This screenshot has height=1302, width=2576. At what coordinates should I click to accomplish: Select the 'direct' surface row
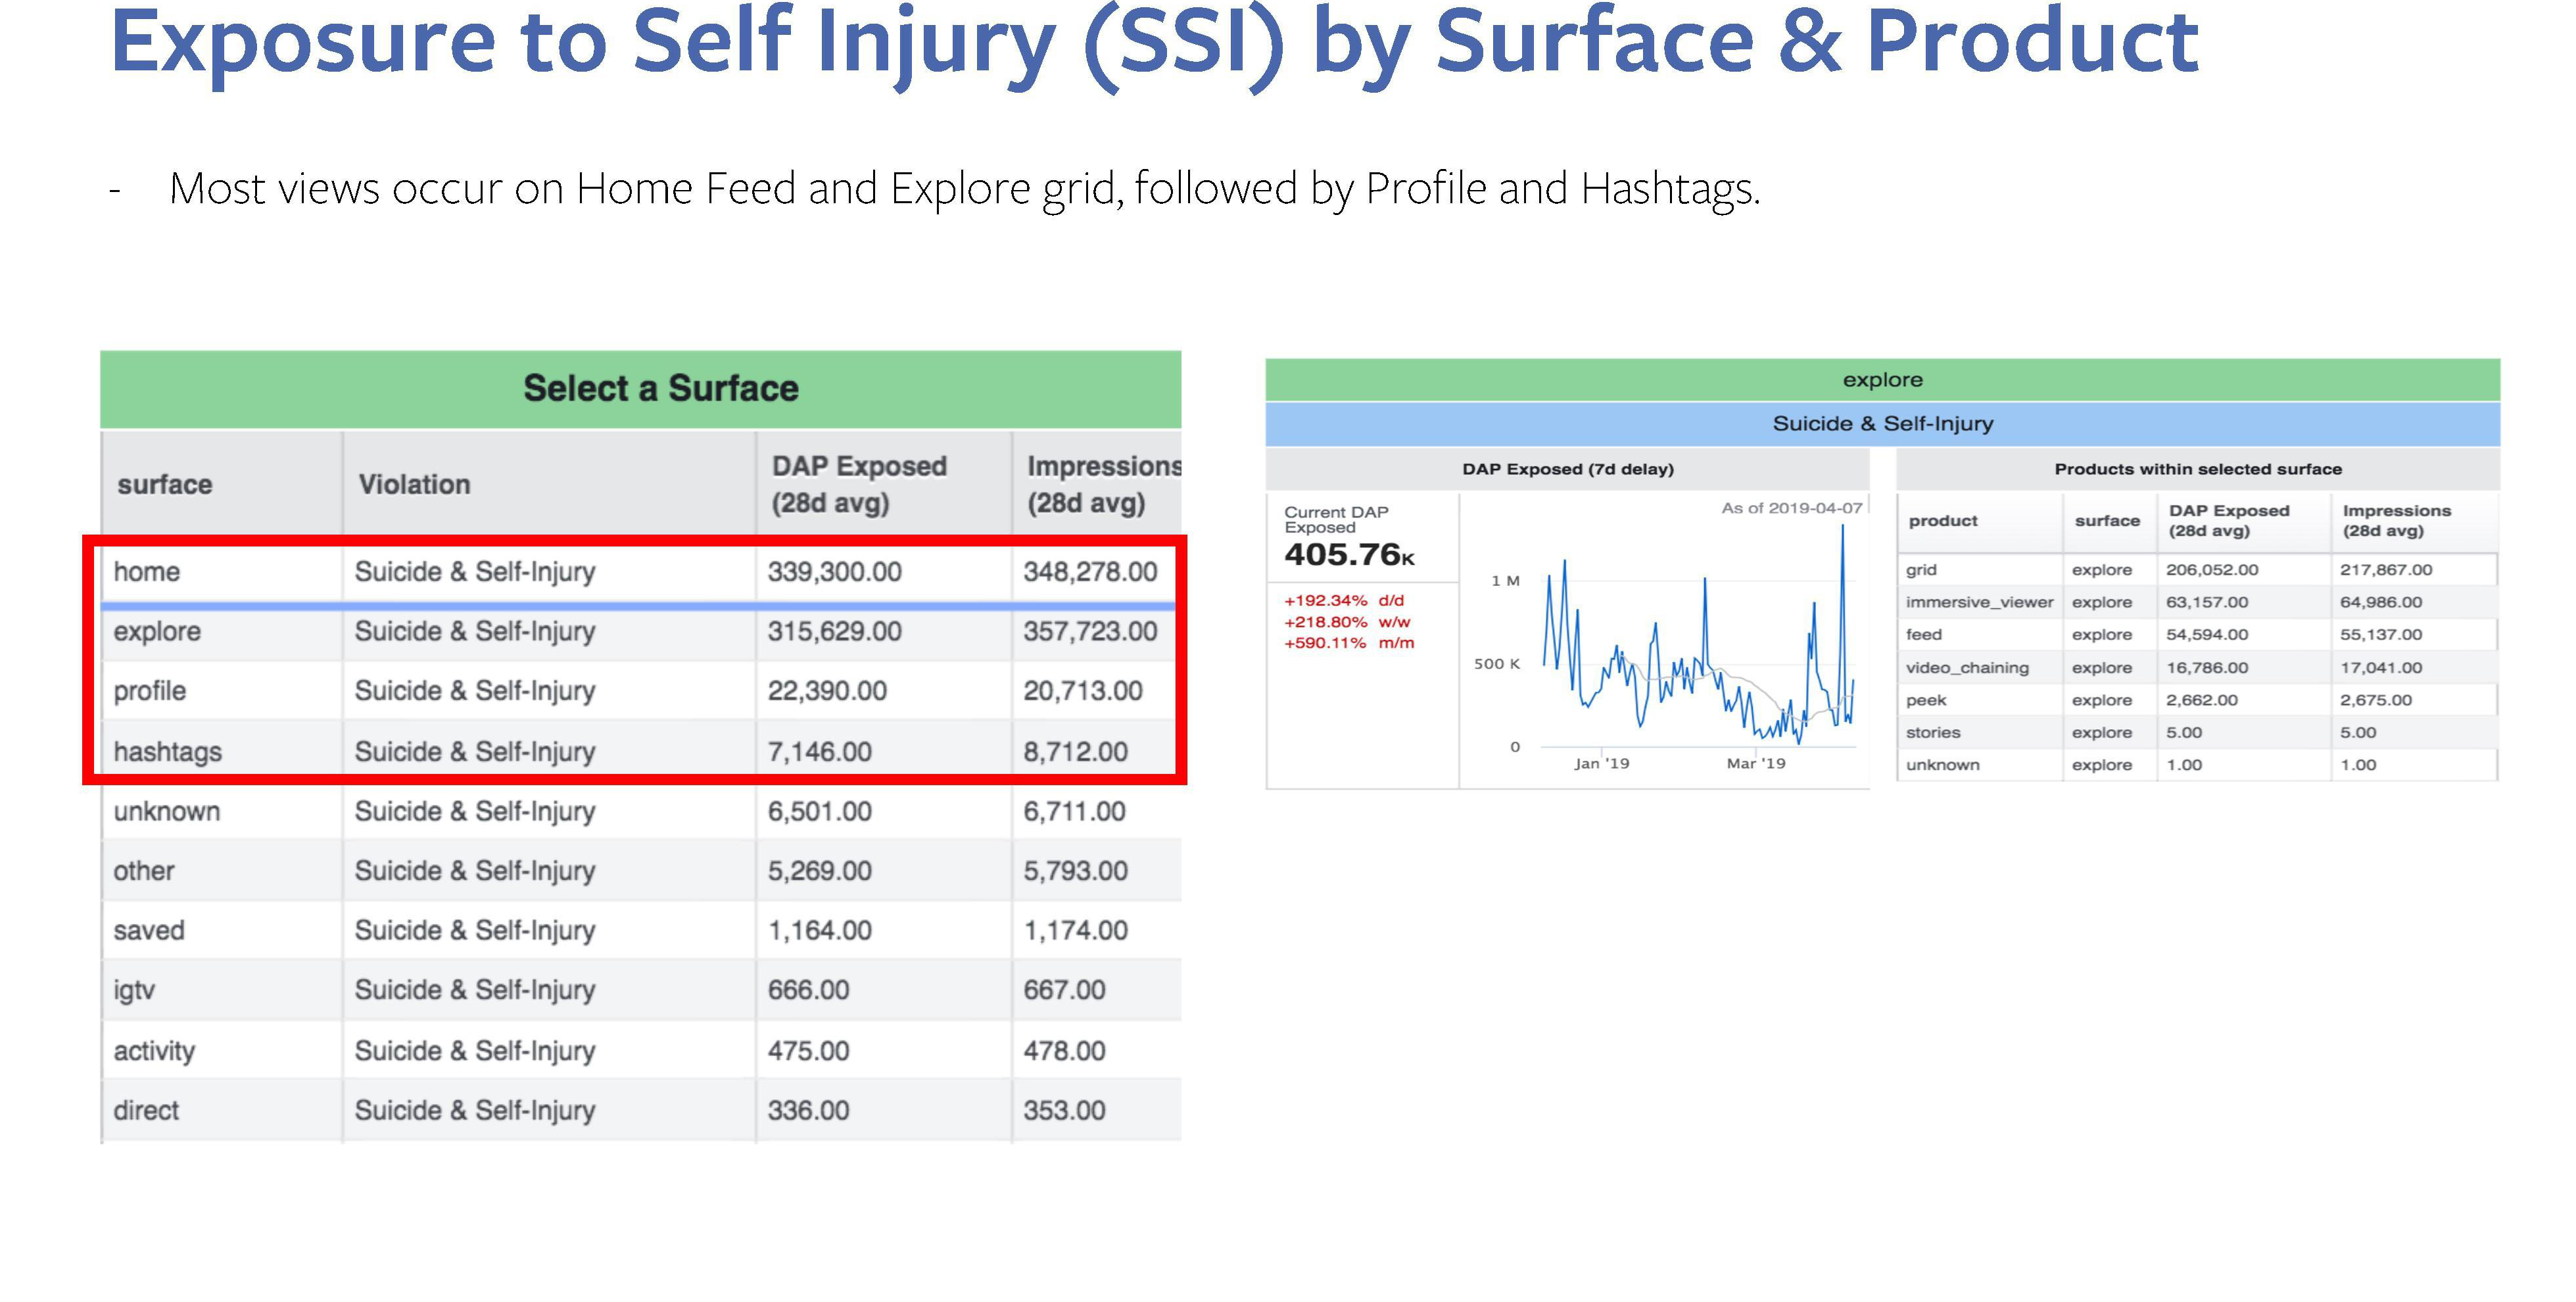coord(640,1110)
